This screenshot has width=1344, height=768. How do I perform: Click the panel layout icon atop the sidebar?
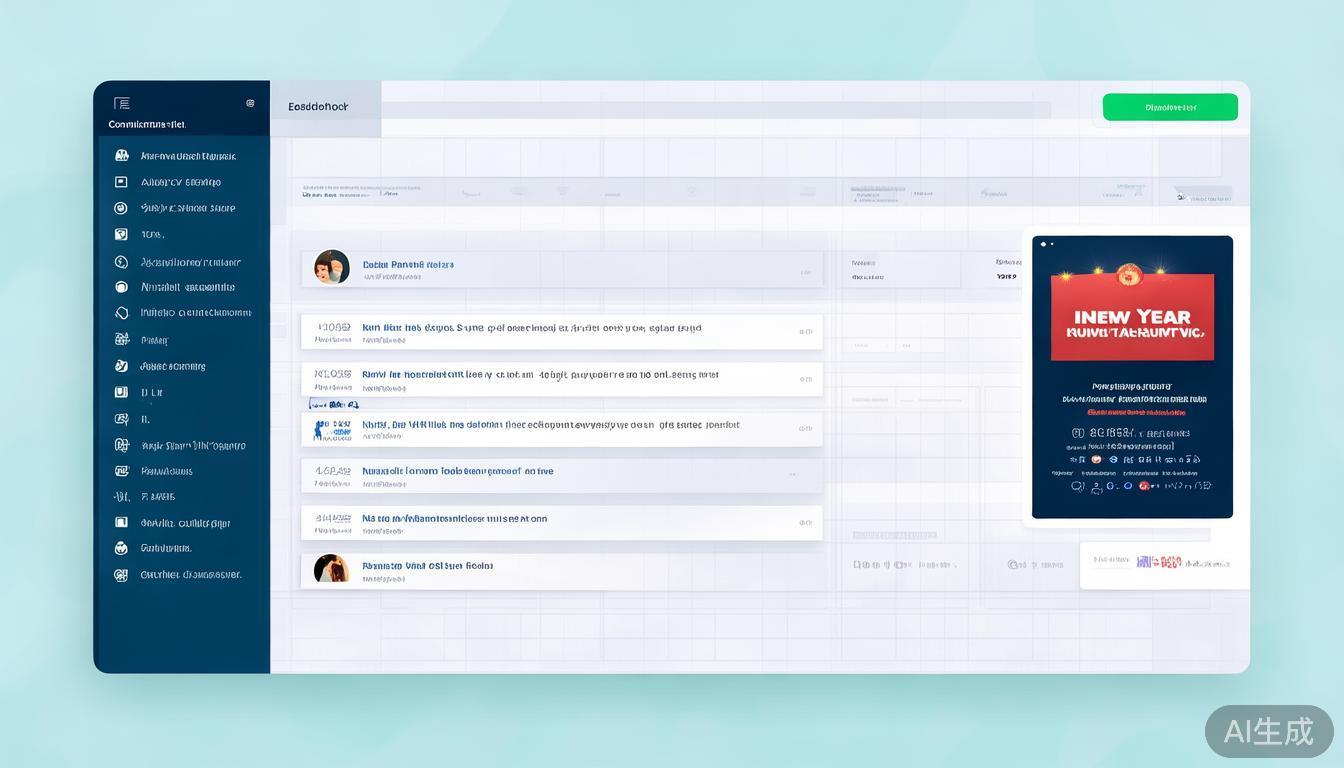click(122, 103)
